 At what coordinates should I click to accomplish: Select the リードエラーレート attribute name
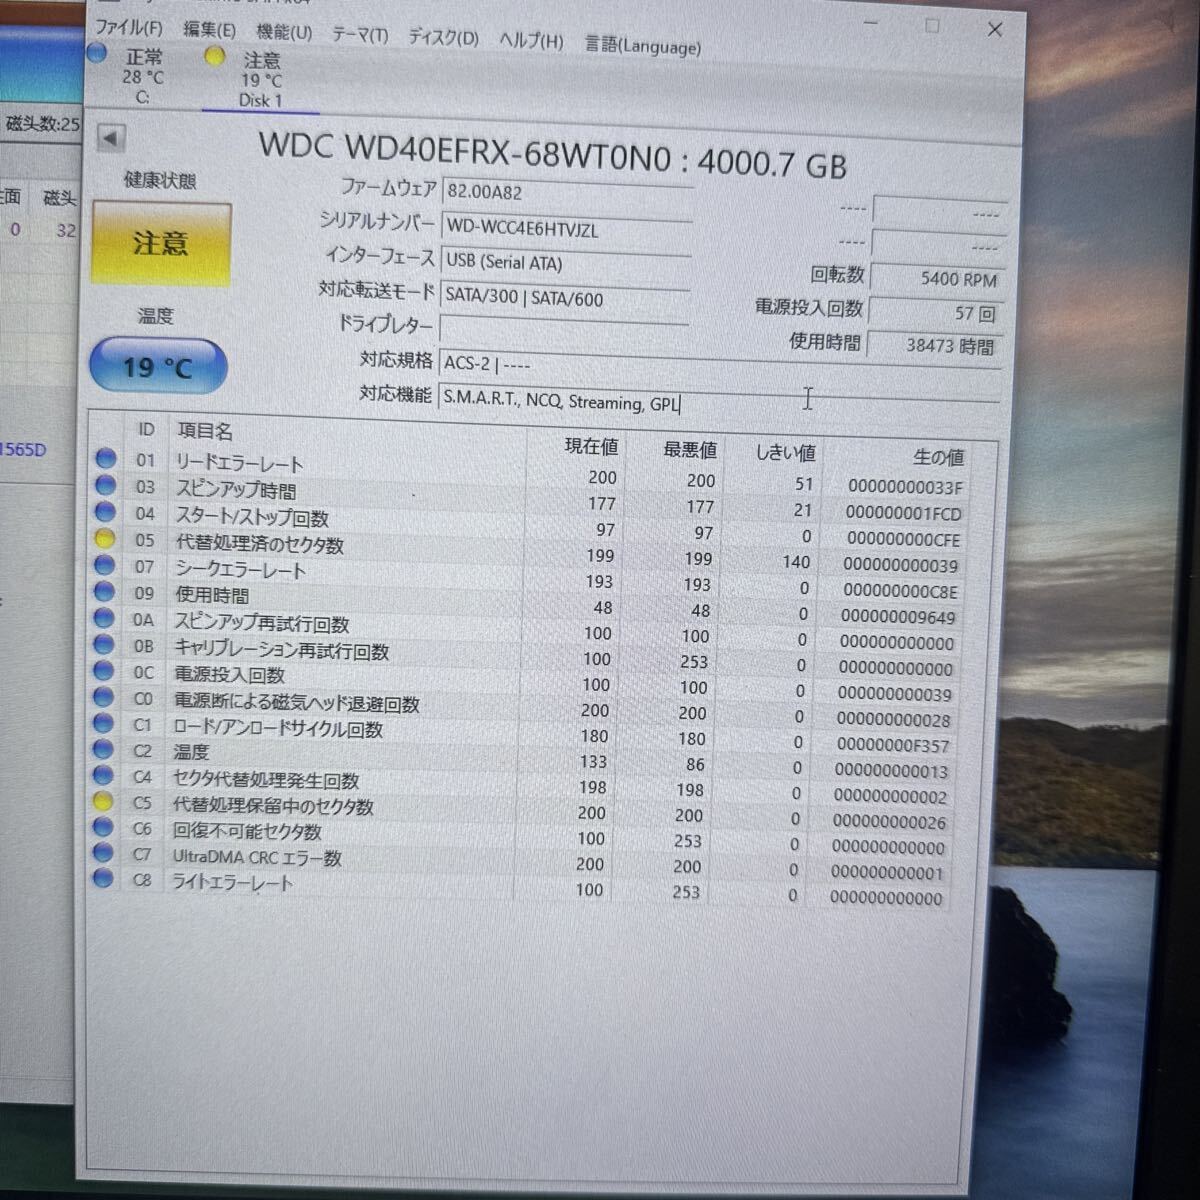pos(239,463)
